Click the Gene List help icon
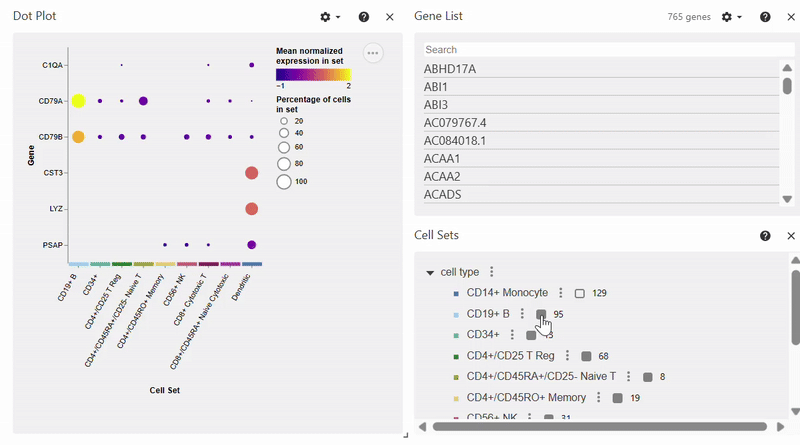The width and height of the screenshot is (800, 445). pos(765,17)
